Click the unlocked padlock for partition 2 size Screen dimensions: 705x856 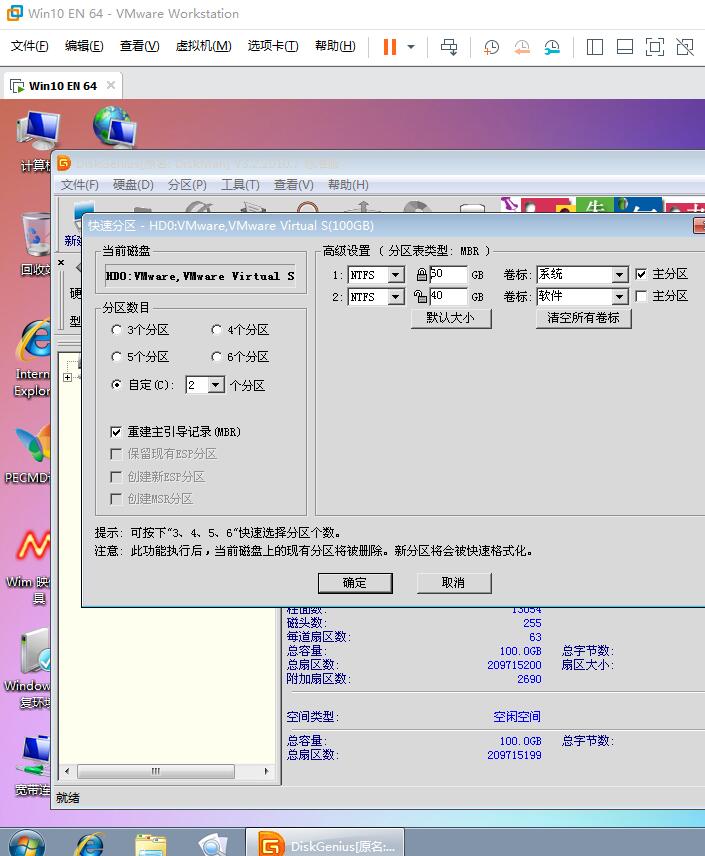click(x=420, y=296)
